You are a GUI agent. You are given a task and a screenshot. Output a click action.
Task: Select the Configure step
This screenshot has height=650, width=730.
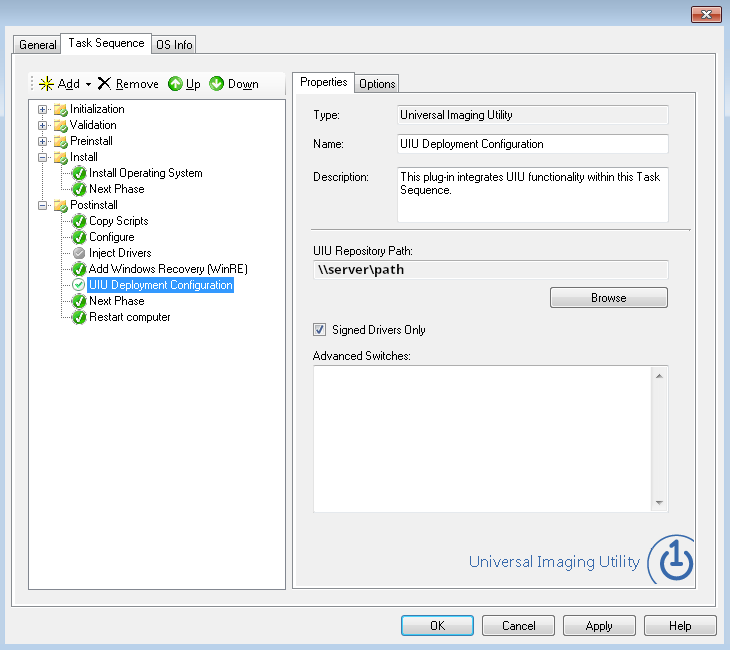[x=112, y=237]
